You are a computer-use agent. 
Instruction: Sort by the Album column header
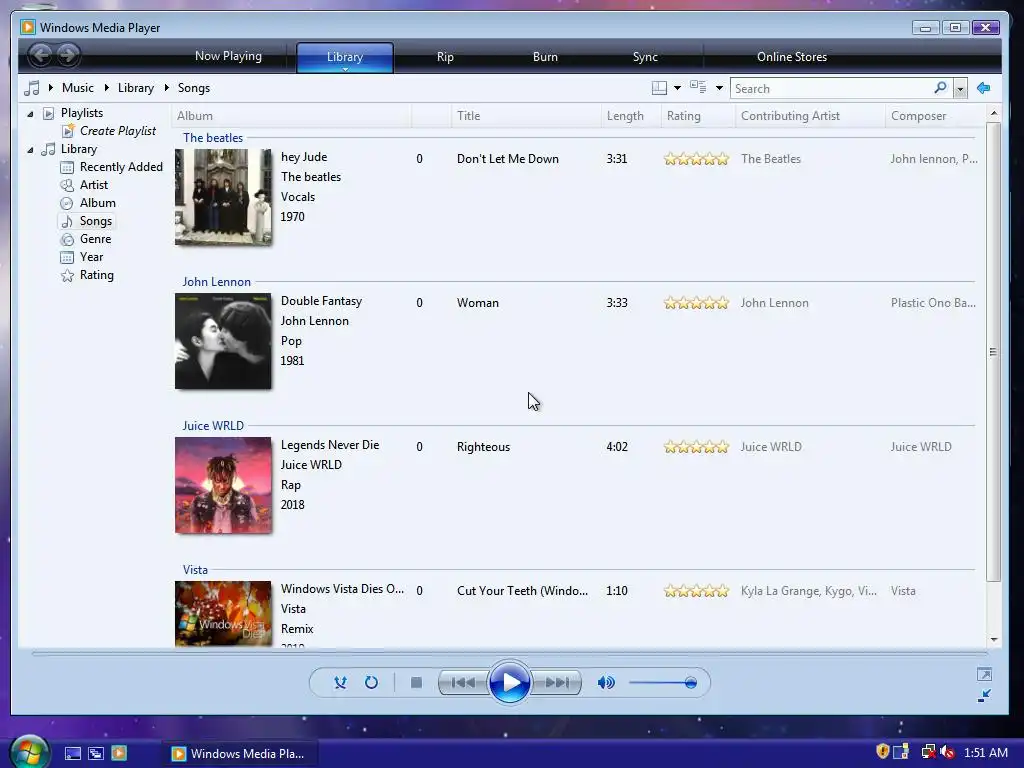click(291, 116)
